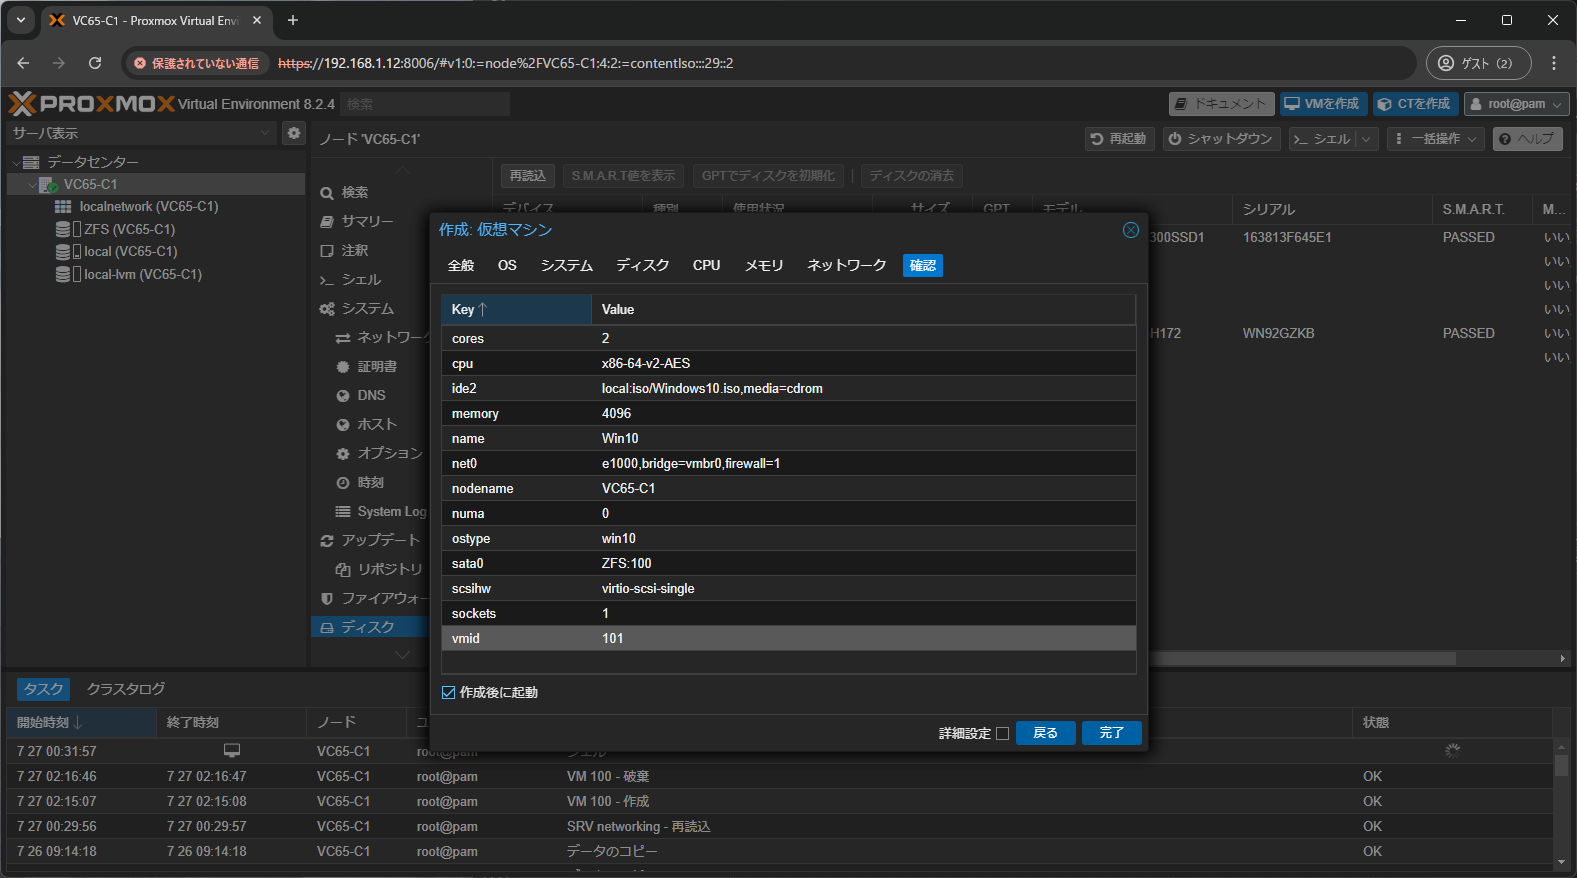Select localnetwork (VC65-C1) in tree

[148, 207]
